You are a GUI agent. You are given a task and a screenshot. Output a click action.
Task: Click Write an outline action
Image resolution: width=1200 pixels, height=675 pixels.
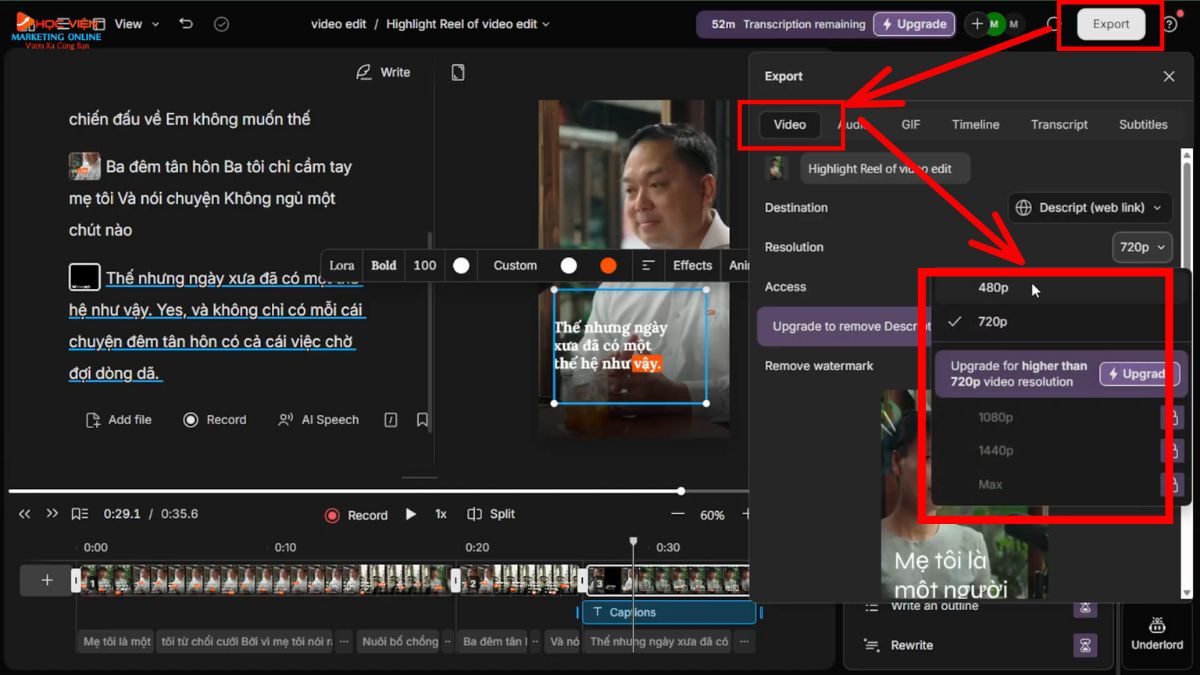[934, 606]
